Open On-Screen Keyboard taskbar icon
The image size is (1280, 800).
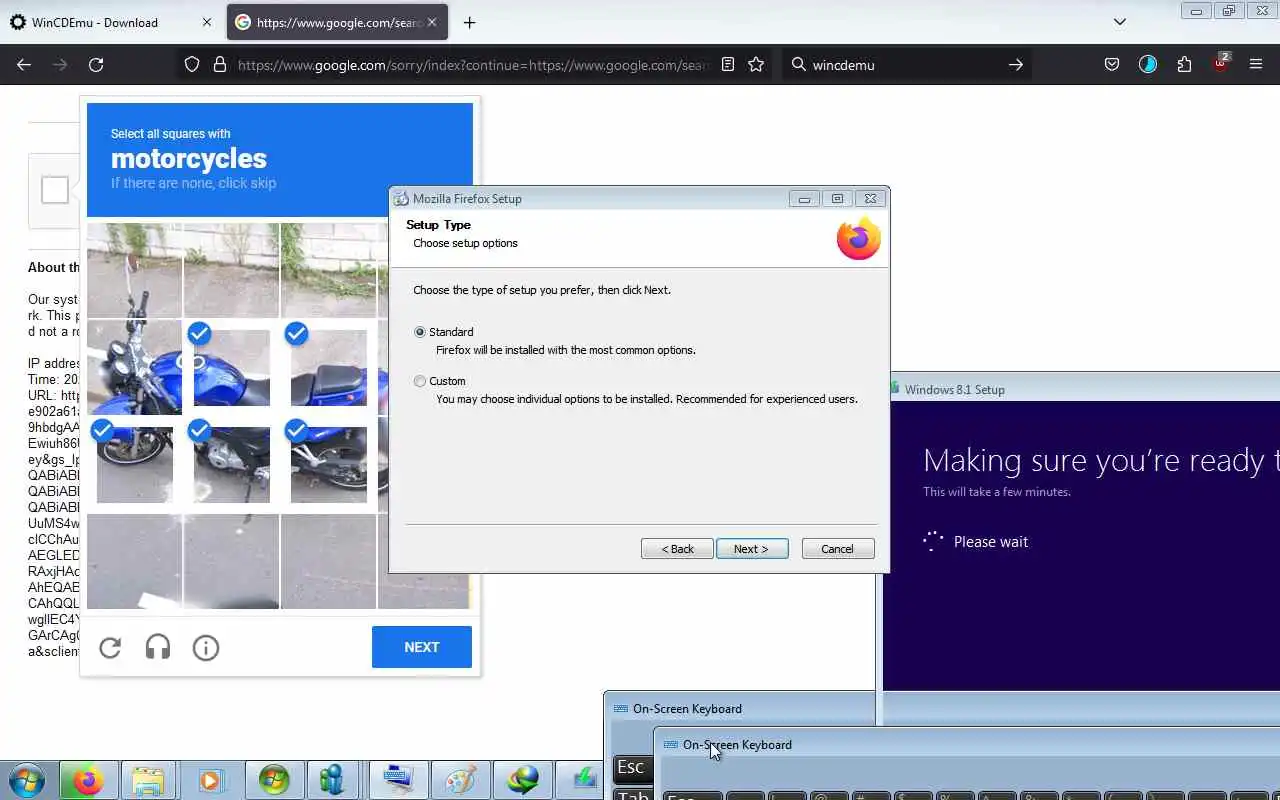tap(397, 780)
